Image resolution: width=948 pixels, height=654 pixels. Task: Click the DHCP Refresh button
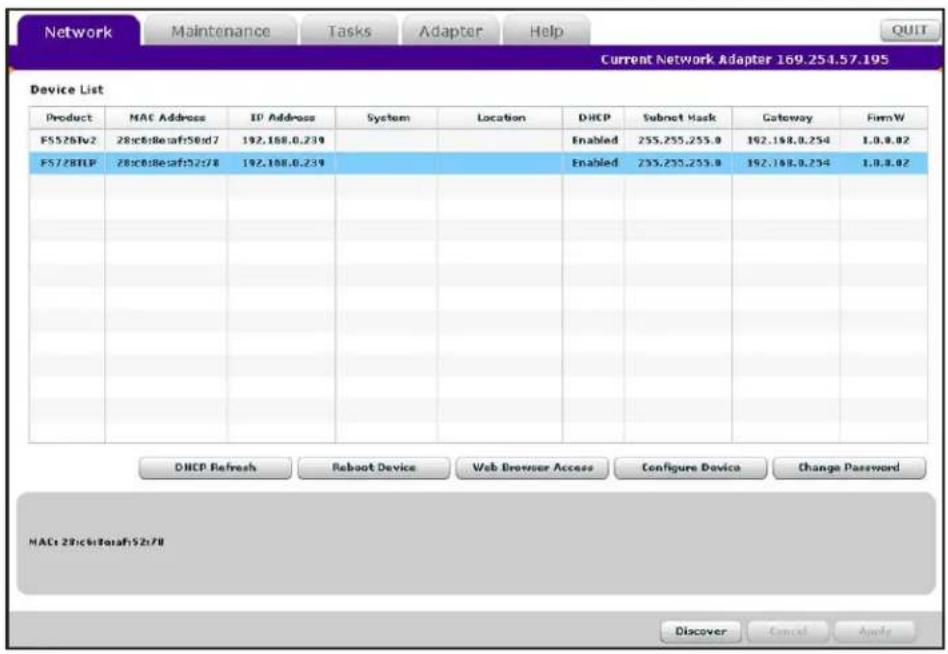click(x=215, y=468)
